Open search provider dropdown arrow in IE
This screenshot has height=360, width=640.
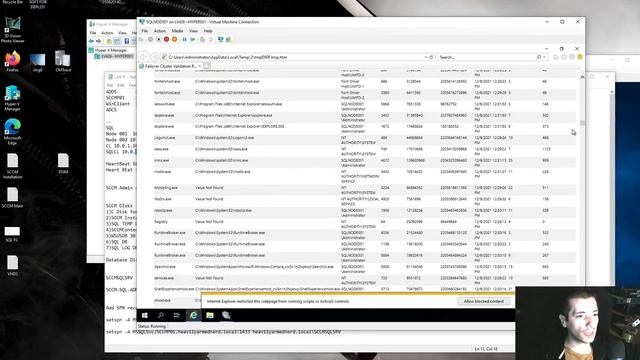point(544,57)
